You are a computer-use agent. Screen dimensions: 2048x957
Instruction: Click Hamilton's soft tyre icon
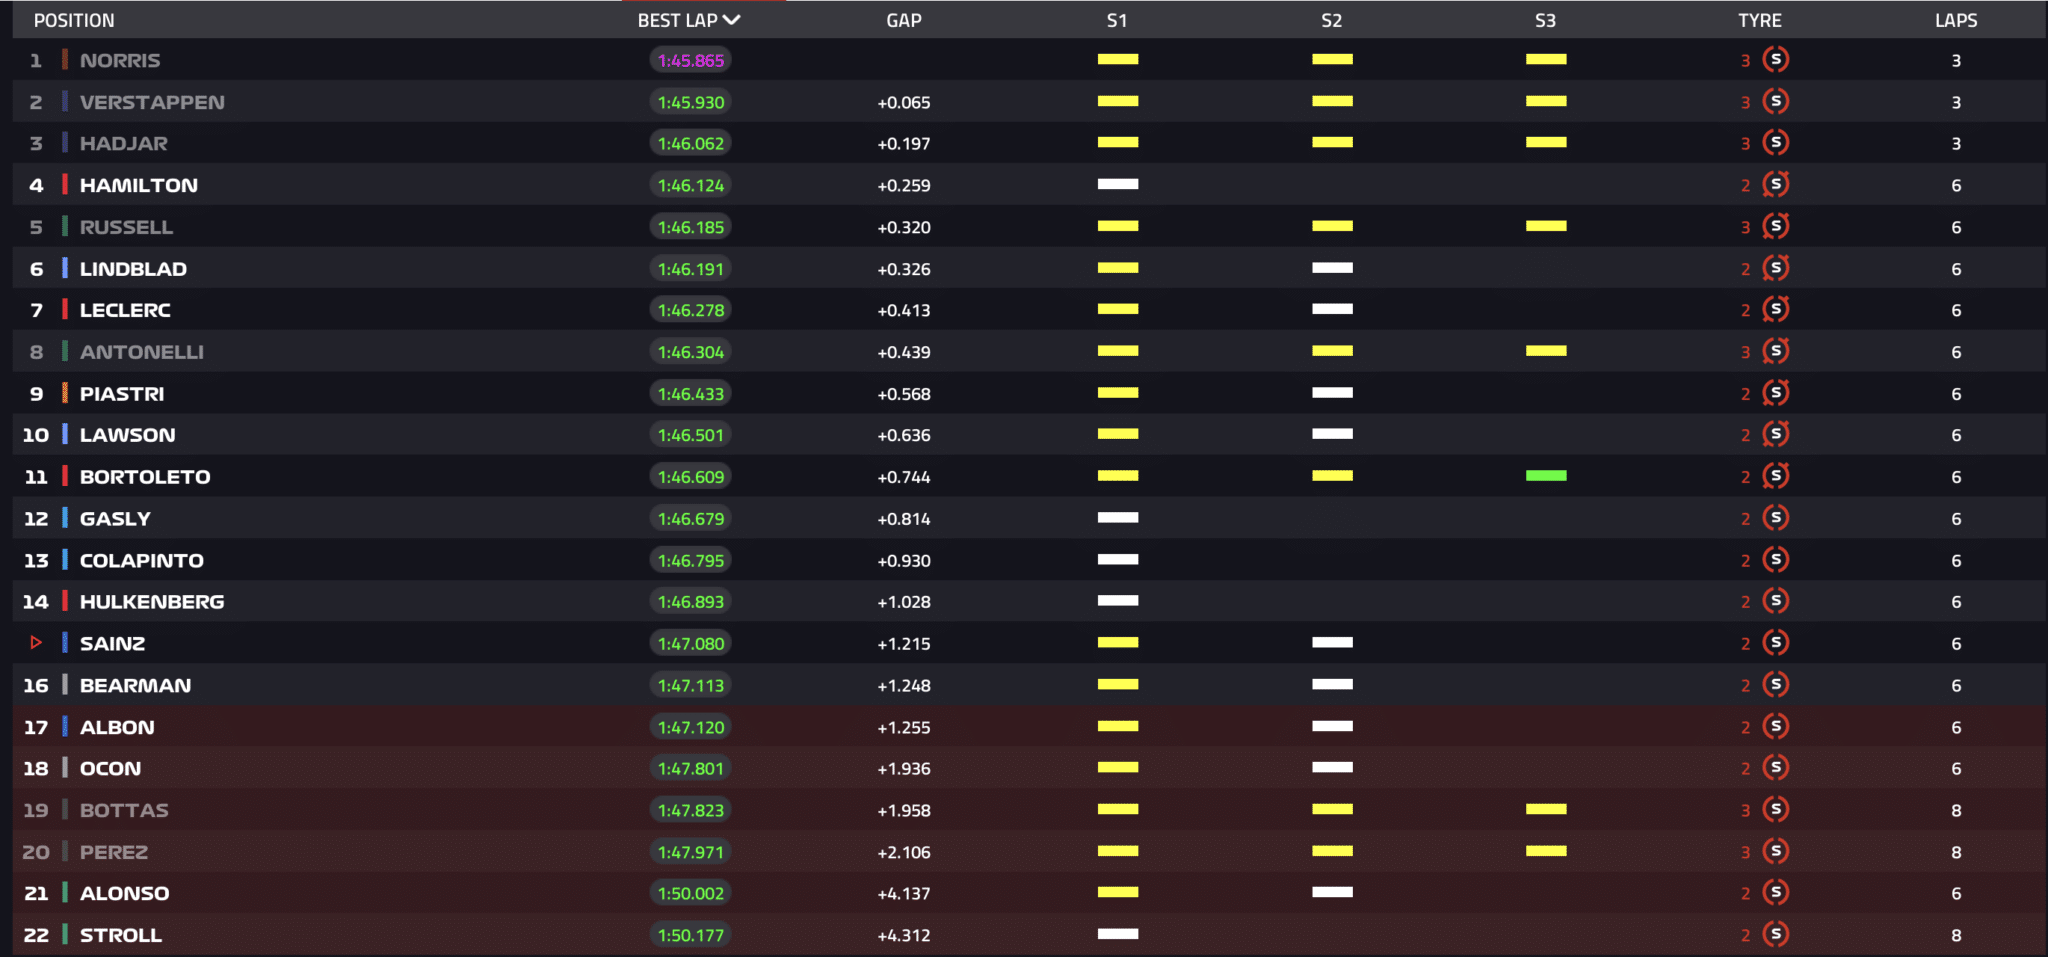[x=1776, y=185]
